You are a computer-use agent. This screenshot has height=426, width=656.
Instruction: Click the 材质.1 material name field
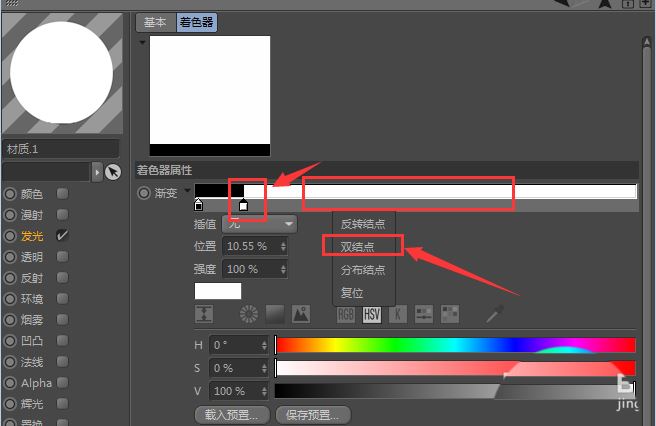pos(61,149)
